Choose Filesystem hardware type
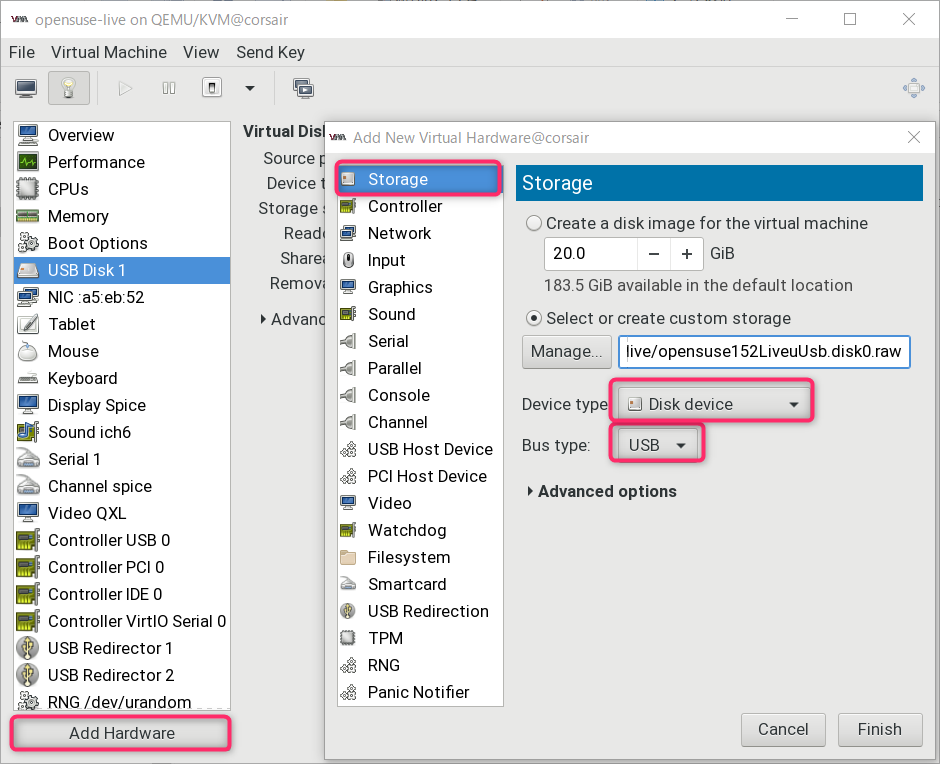Image resolution: width=940 pixels, height=764 pixels. pos(420,557)
